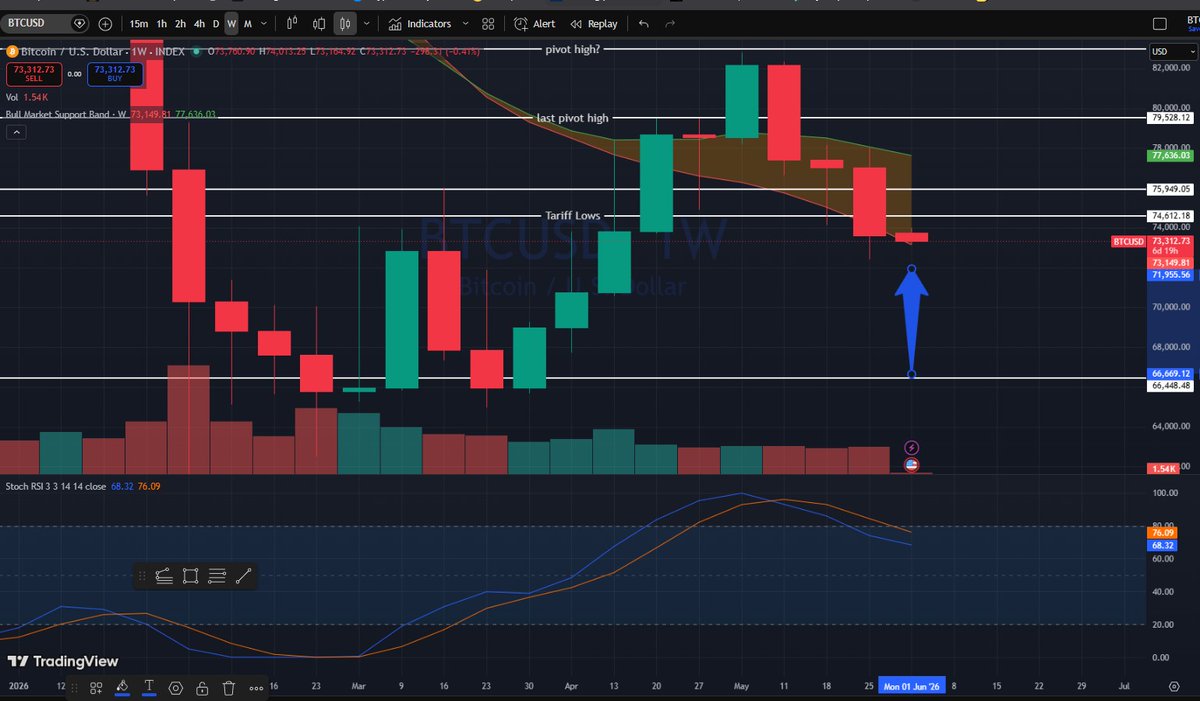The image size is (1200, 701).
Task: Open the Indicators dialog
Action: tap(421, 23)
